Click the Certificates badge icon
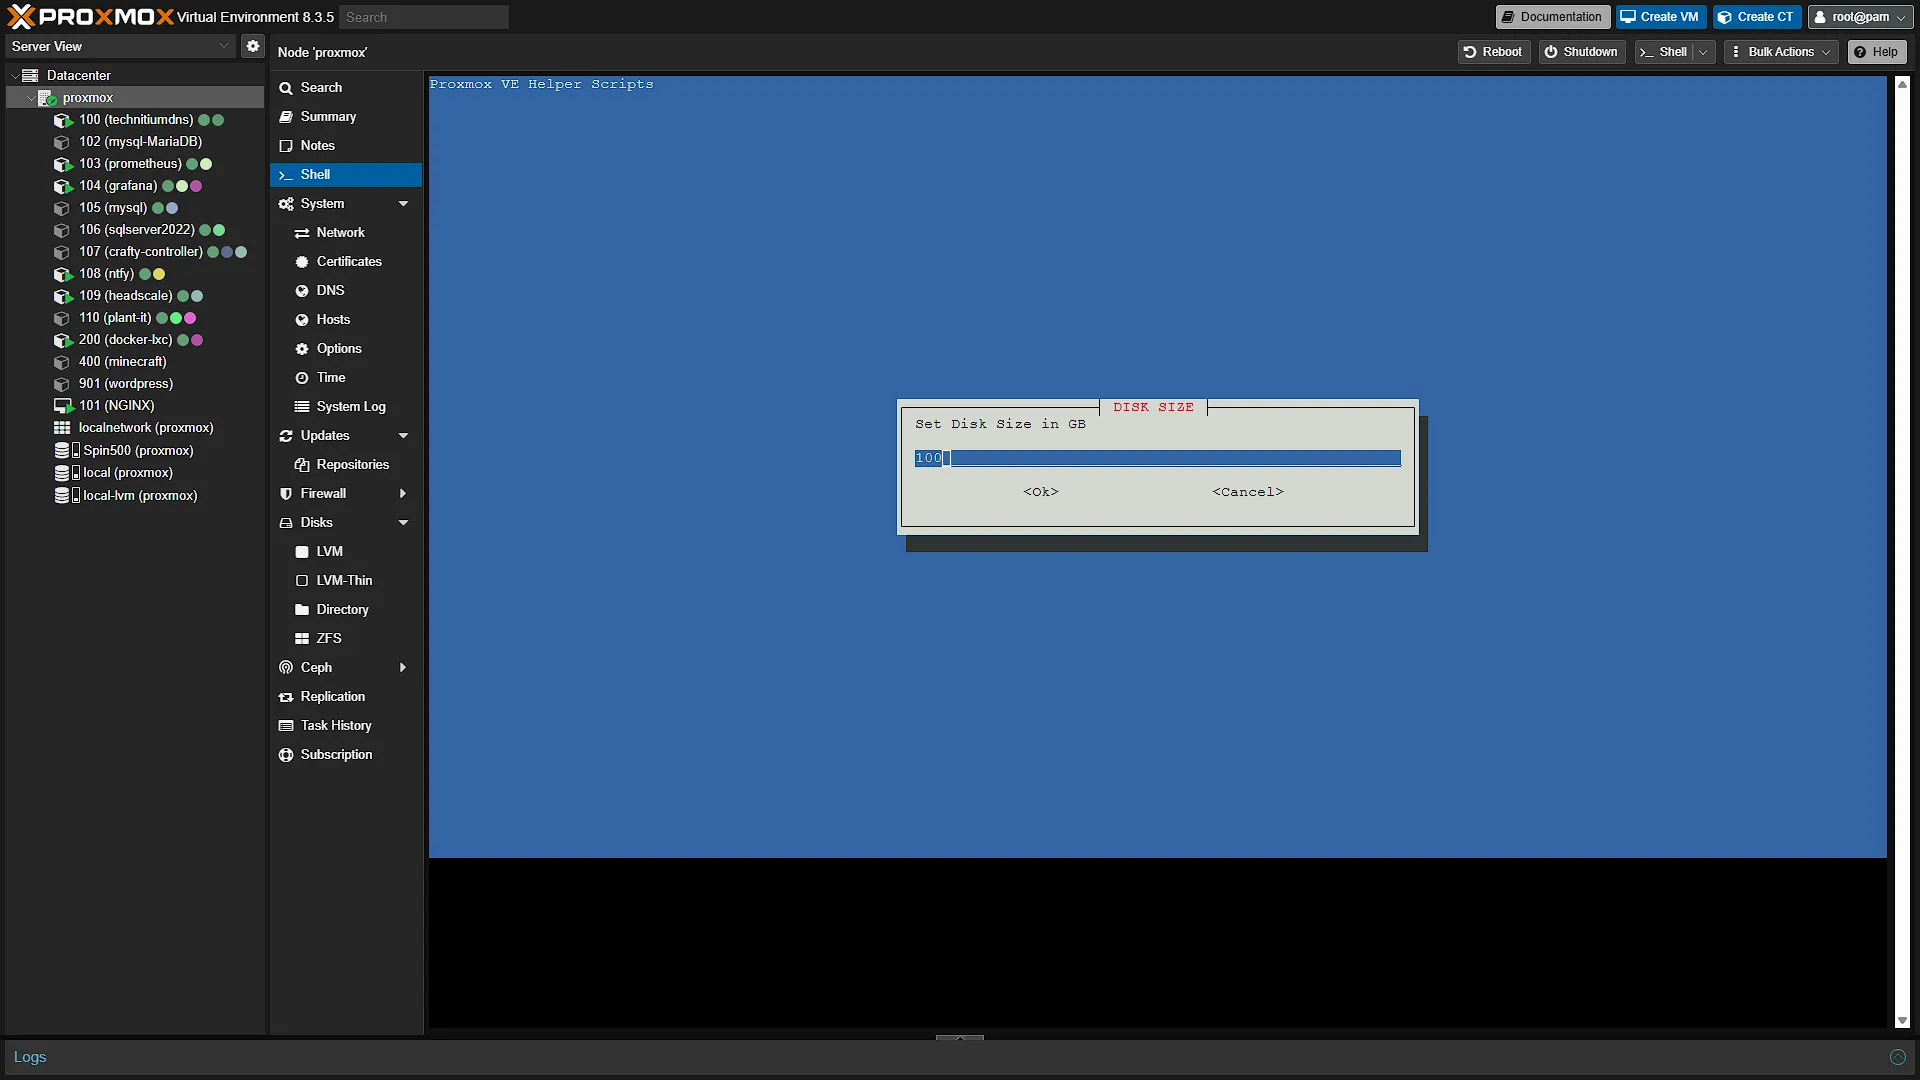Screen dimensions: 1920x1080 302,262
